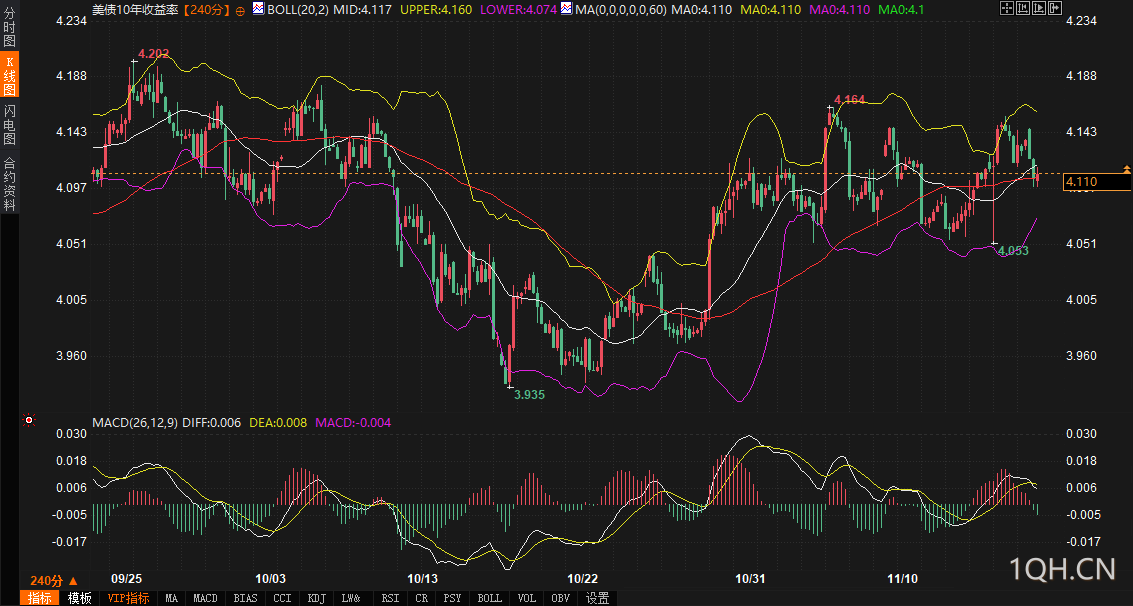Click the MA indicator chart icon
Image resolution: width=1133 pixels, height=606 pixels.
pyautogui.click(x=566, y=9)
